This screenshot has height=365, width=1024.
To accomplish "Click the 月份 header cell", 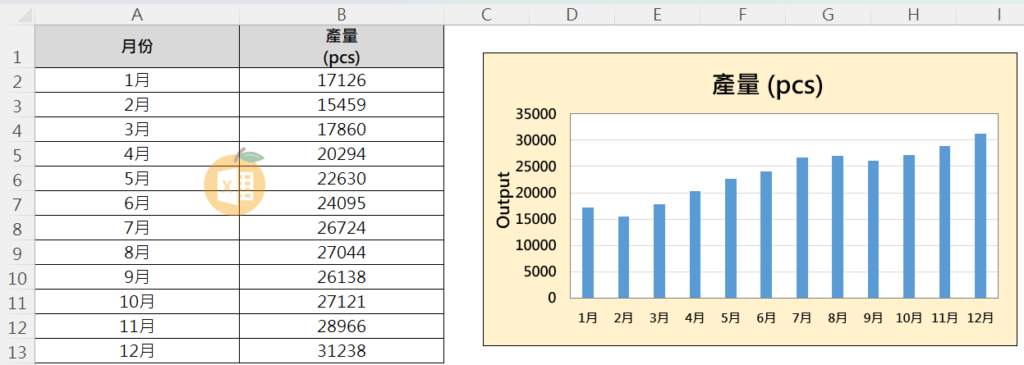I will click(x=137, y=46).
